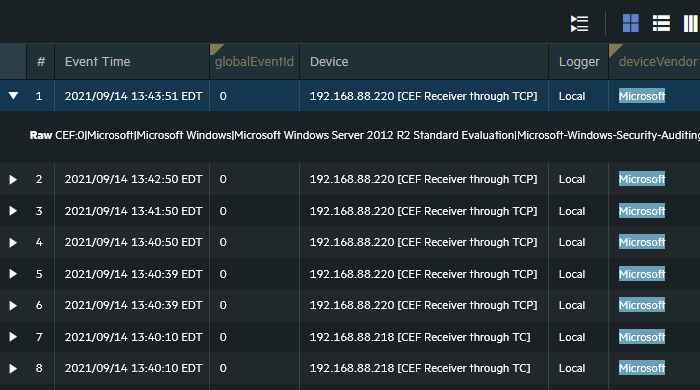700x390 pixels.
Task: Click the # column header
Action: (41, 62)
